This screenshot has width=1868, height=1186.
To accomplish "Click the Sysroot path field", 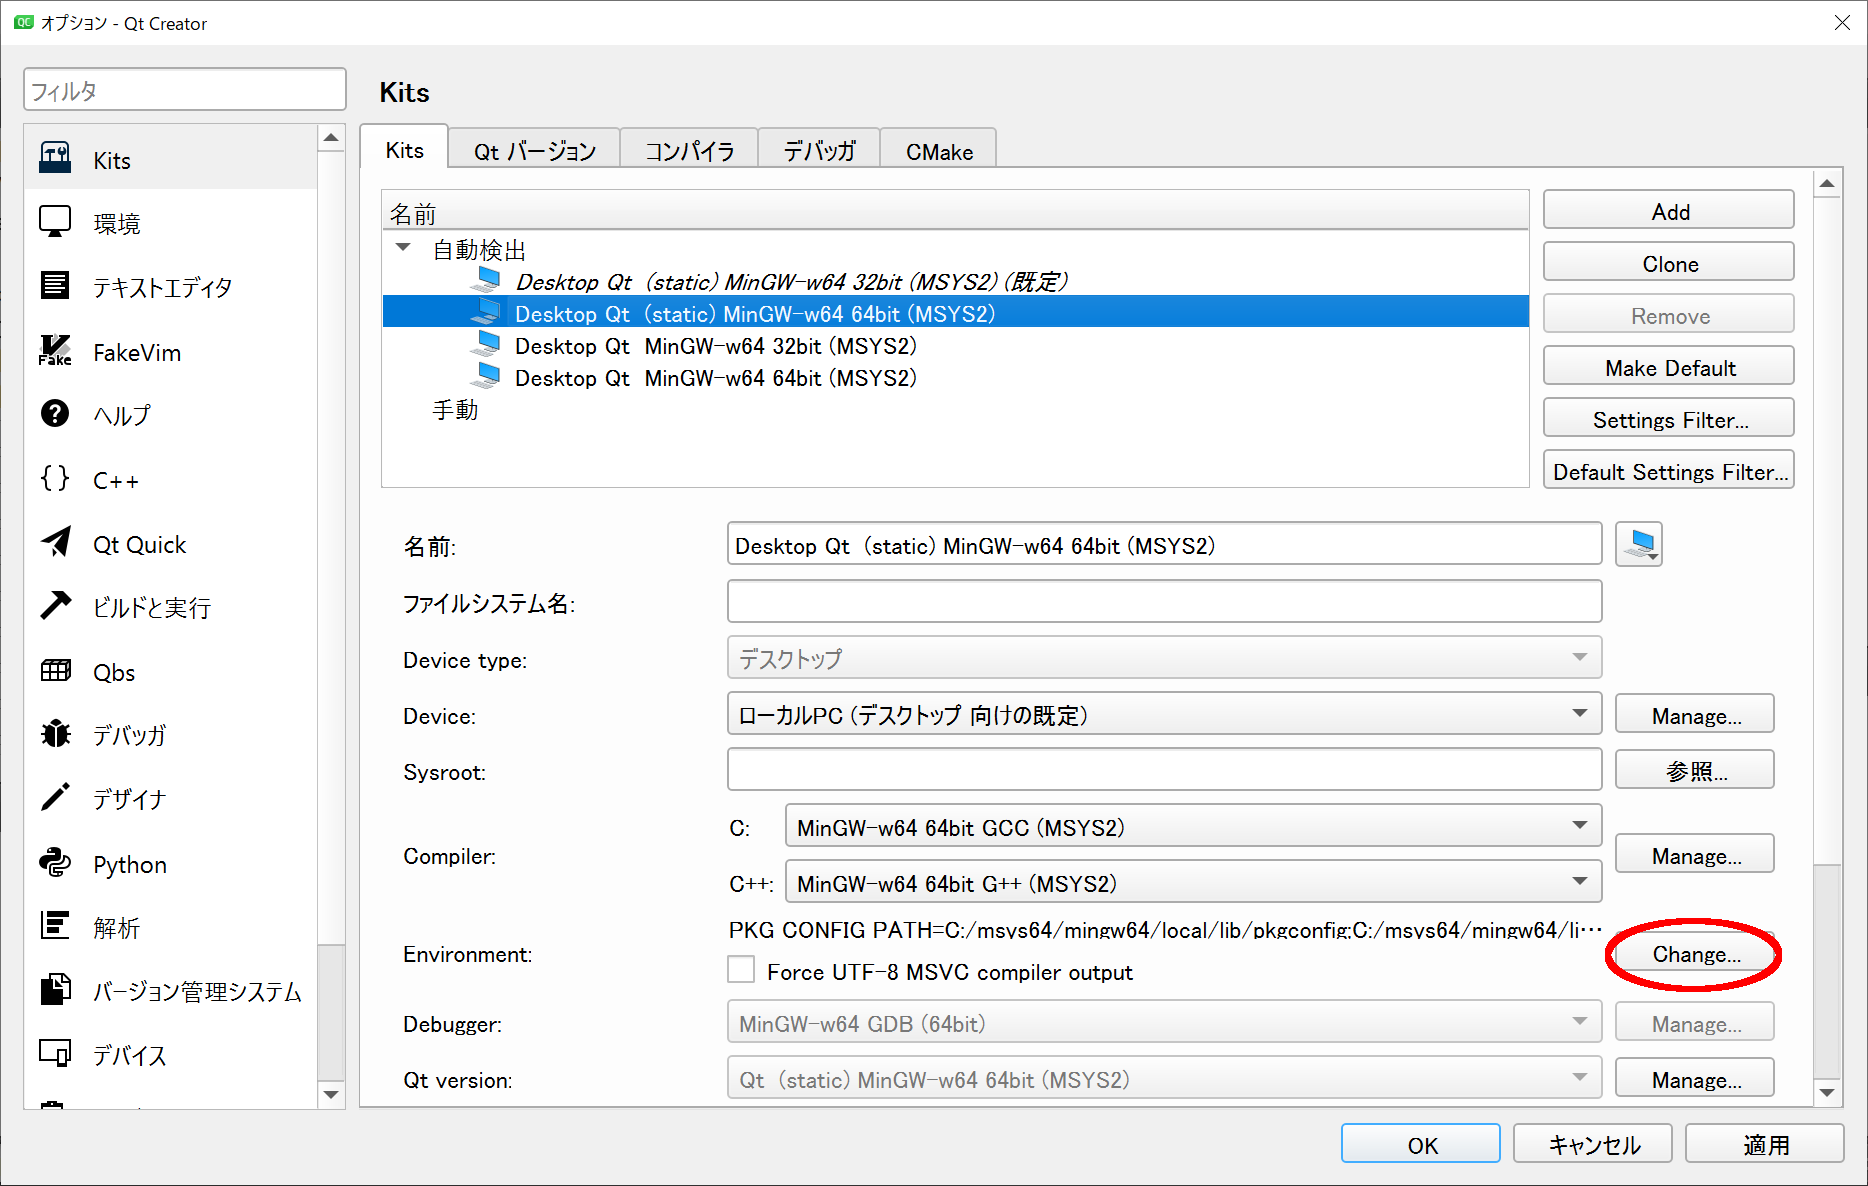I will 1164,770.
